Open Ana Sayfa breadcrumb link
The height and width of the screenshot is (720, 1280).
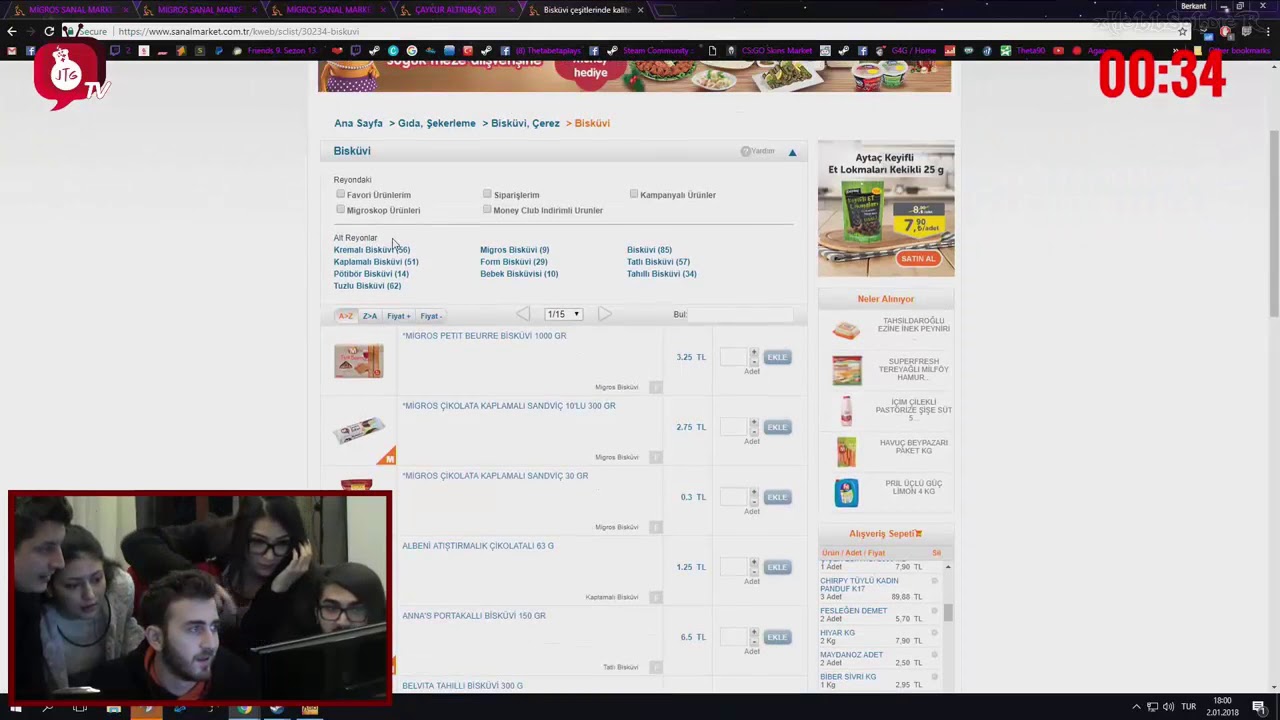(x=358, y=123)
